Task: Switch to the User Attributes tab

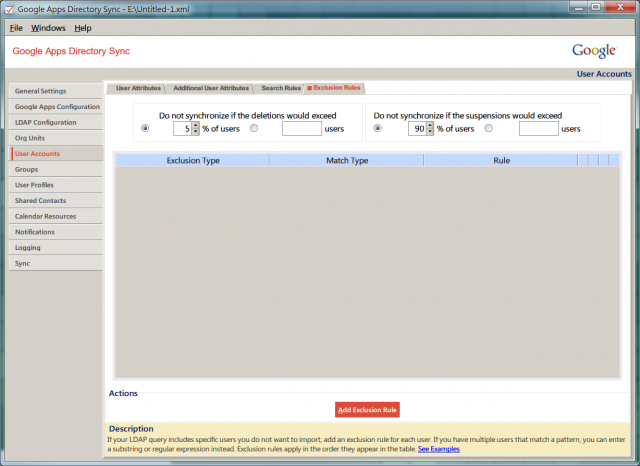Action: pyautogui.click(x=138, y=88)
